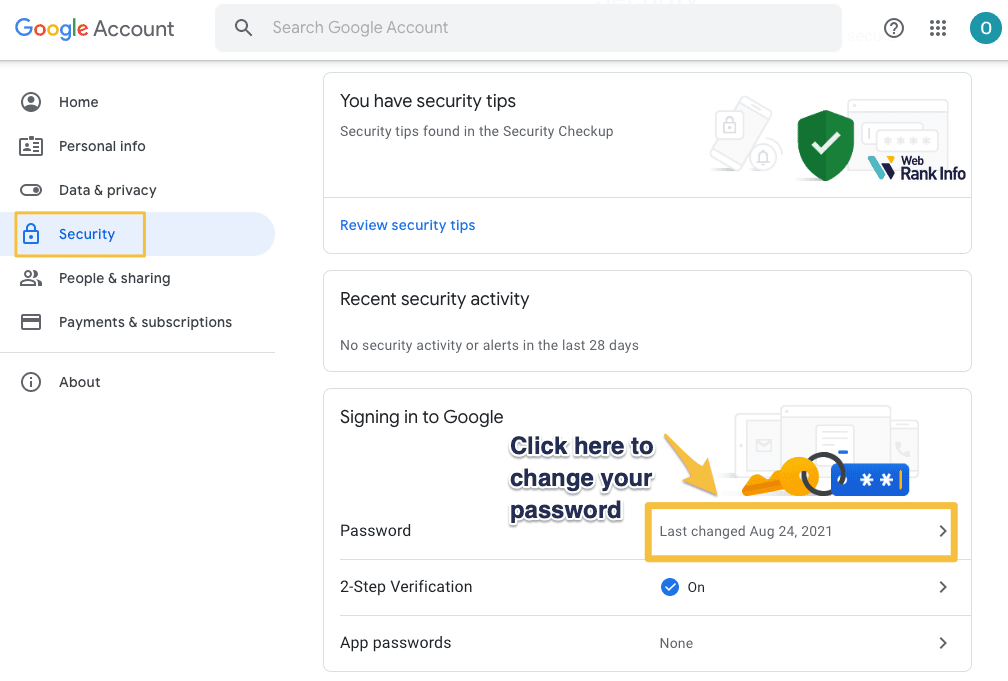
Task: Open the account profile avatar
Action: (x=985, y=28)
